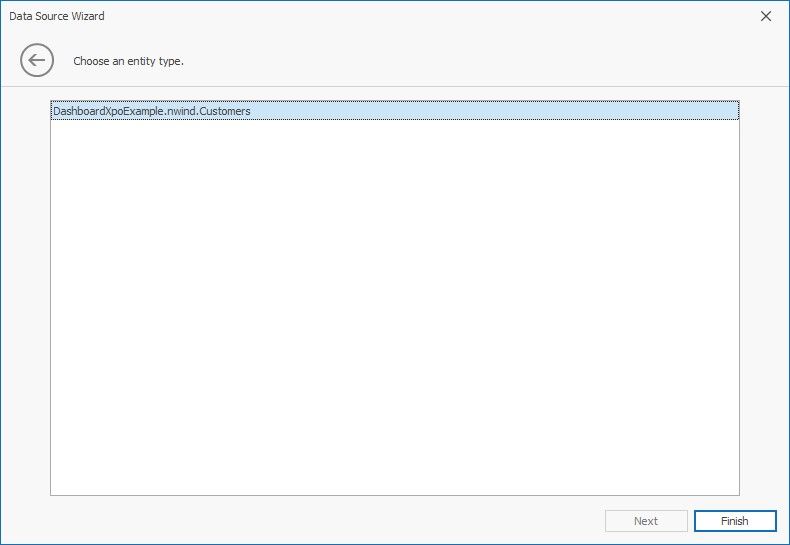
Task: Click the disabled Next button
Action: tap(646, 521)
